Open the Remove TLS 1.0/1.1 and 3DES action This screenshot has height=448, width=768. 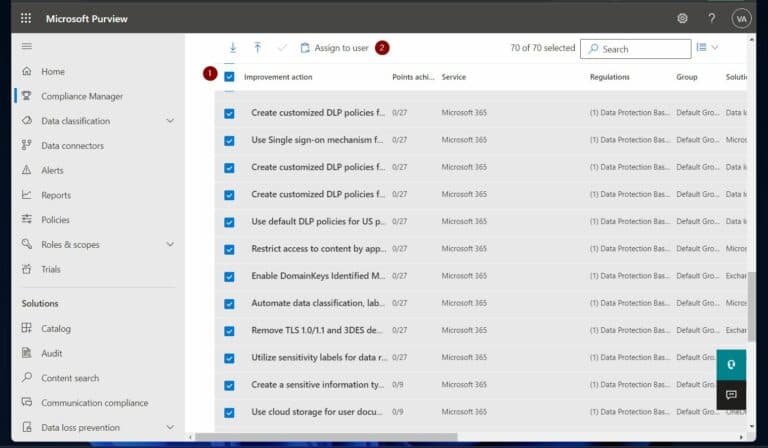click(317, 330)
